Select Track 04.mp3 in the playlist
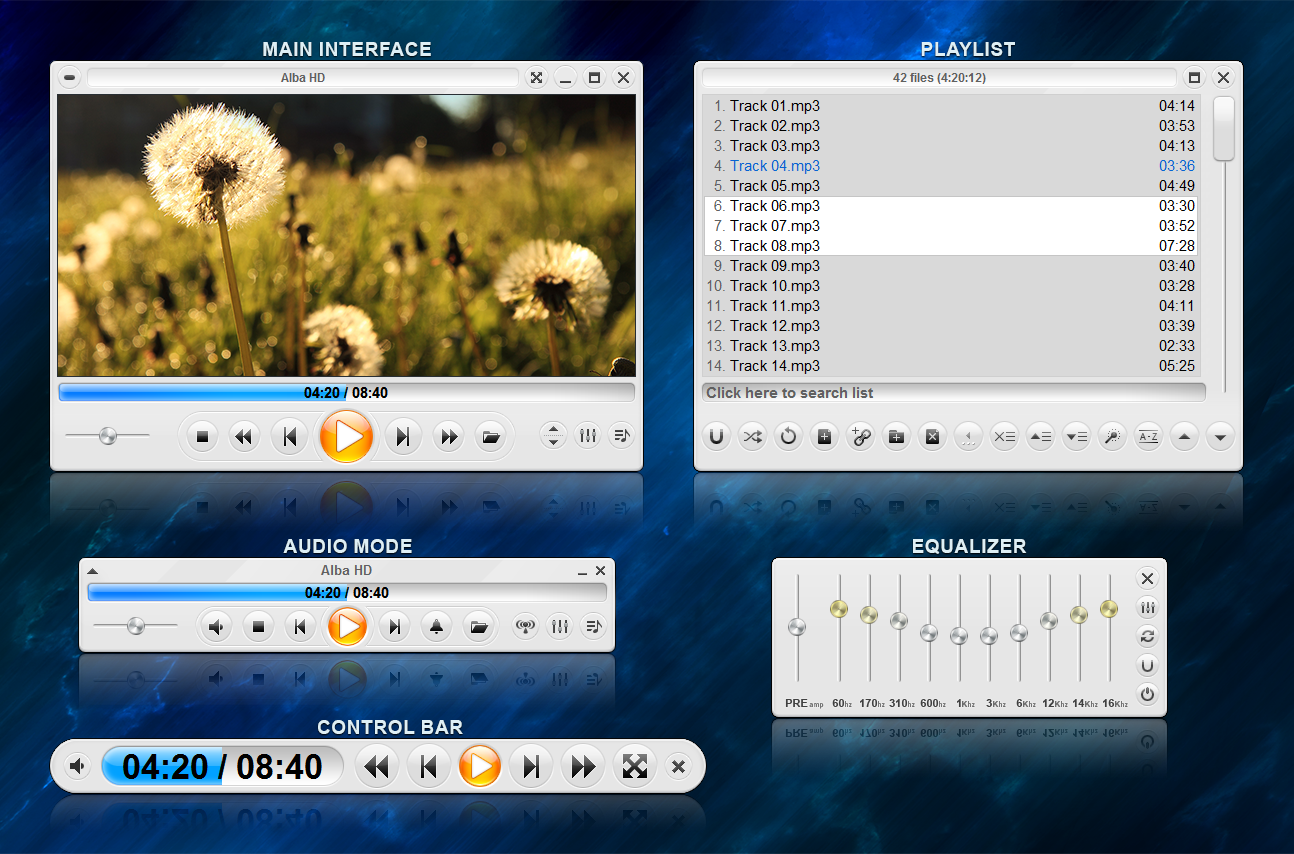Screen dimensions: 1294x854 (x=775, y=166)
